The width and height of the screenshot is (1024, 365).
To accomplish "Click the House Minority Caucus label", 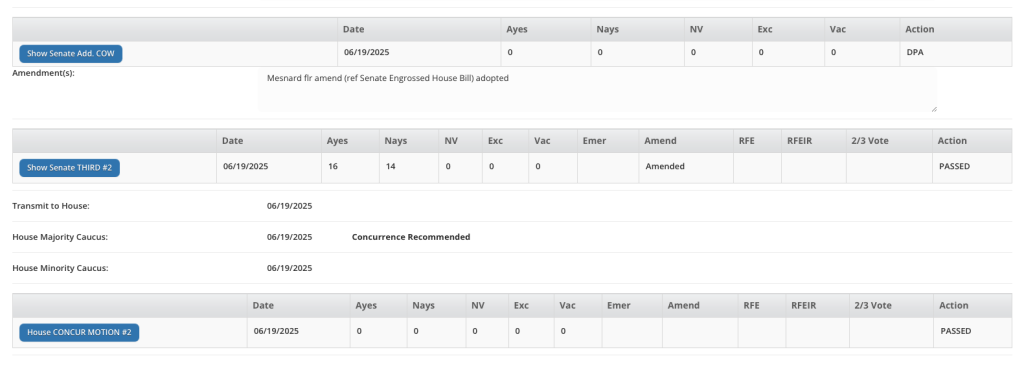I will point(60,268).
